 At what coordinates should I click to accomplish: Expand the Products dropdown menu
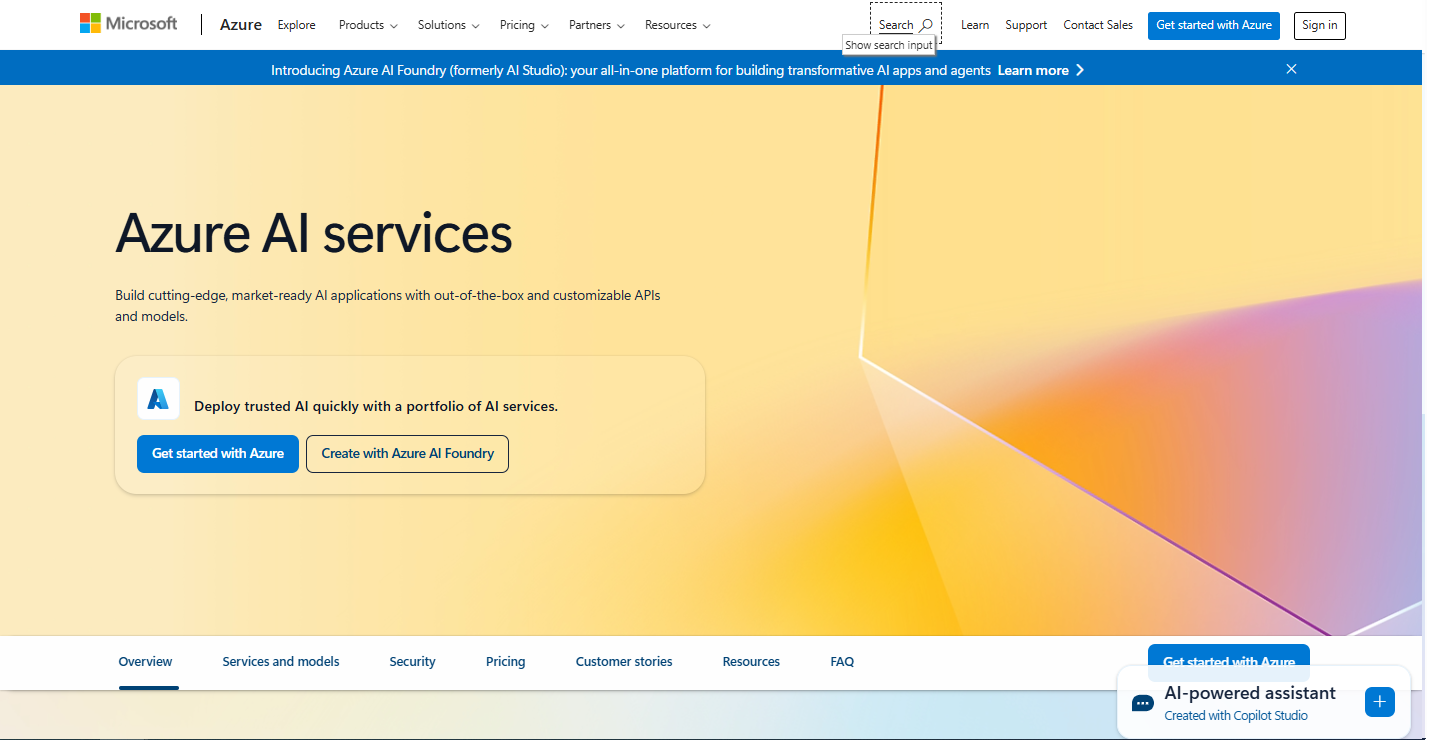coord(368,25)
